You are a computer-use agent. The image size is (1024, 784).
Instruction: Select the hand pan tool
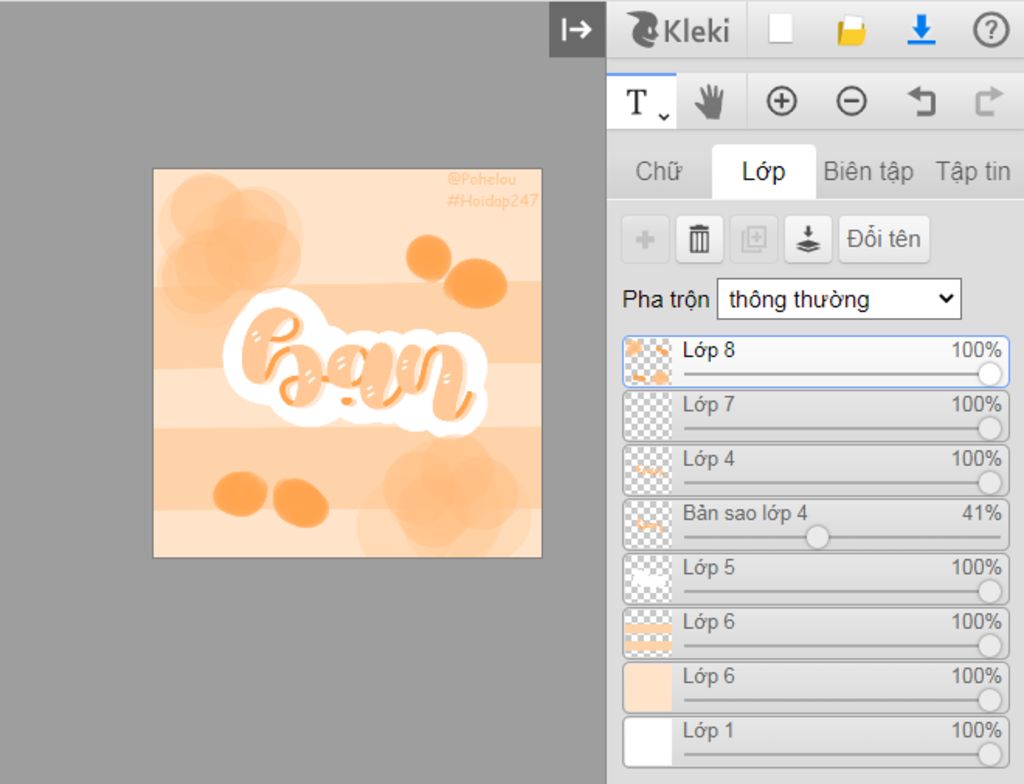710,101
